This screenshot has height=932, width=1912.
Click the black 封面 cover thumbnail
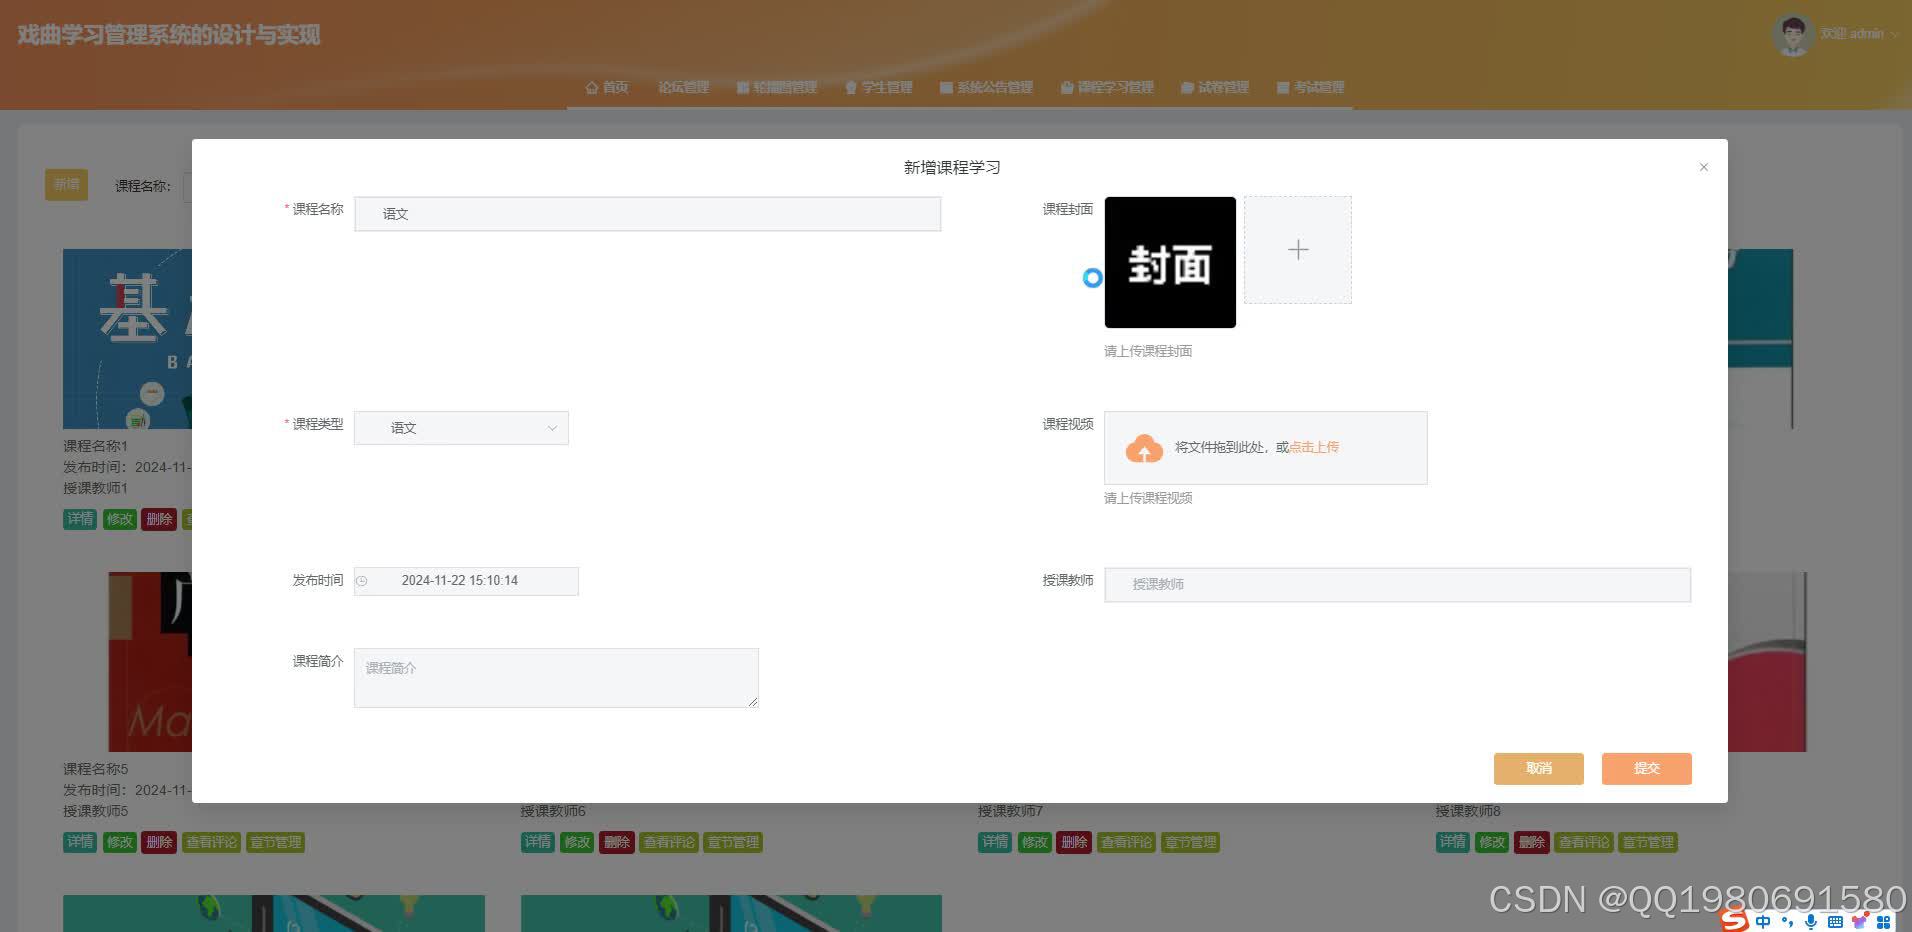coord(1169,262)
